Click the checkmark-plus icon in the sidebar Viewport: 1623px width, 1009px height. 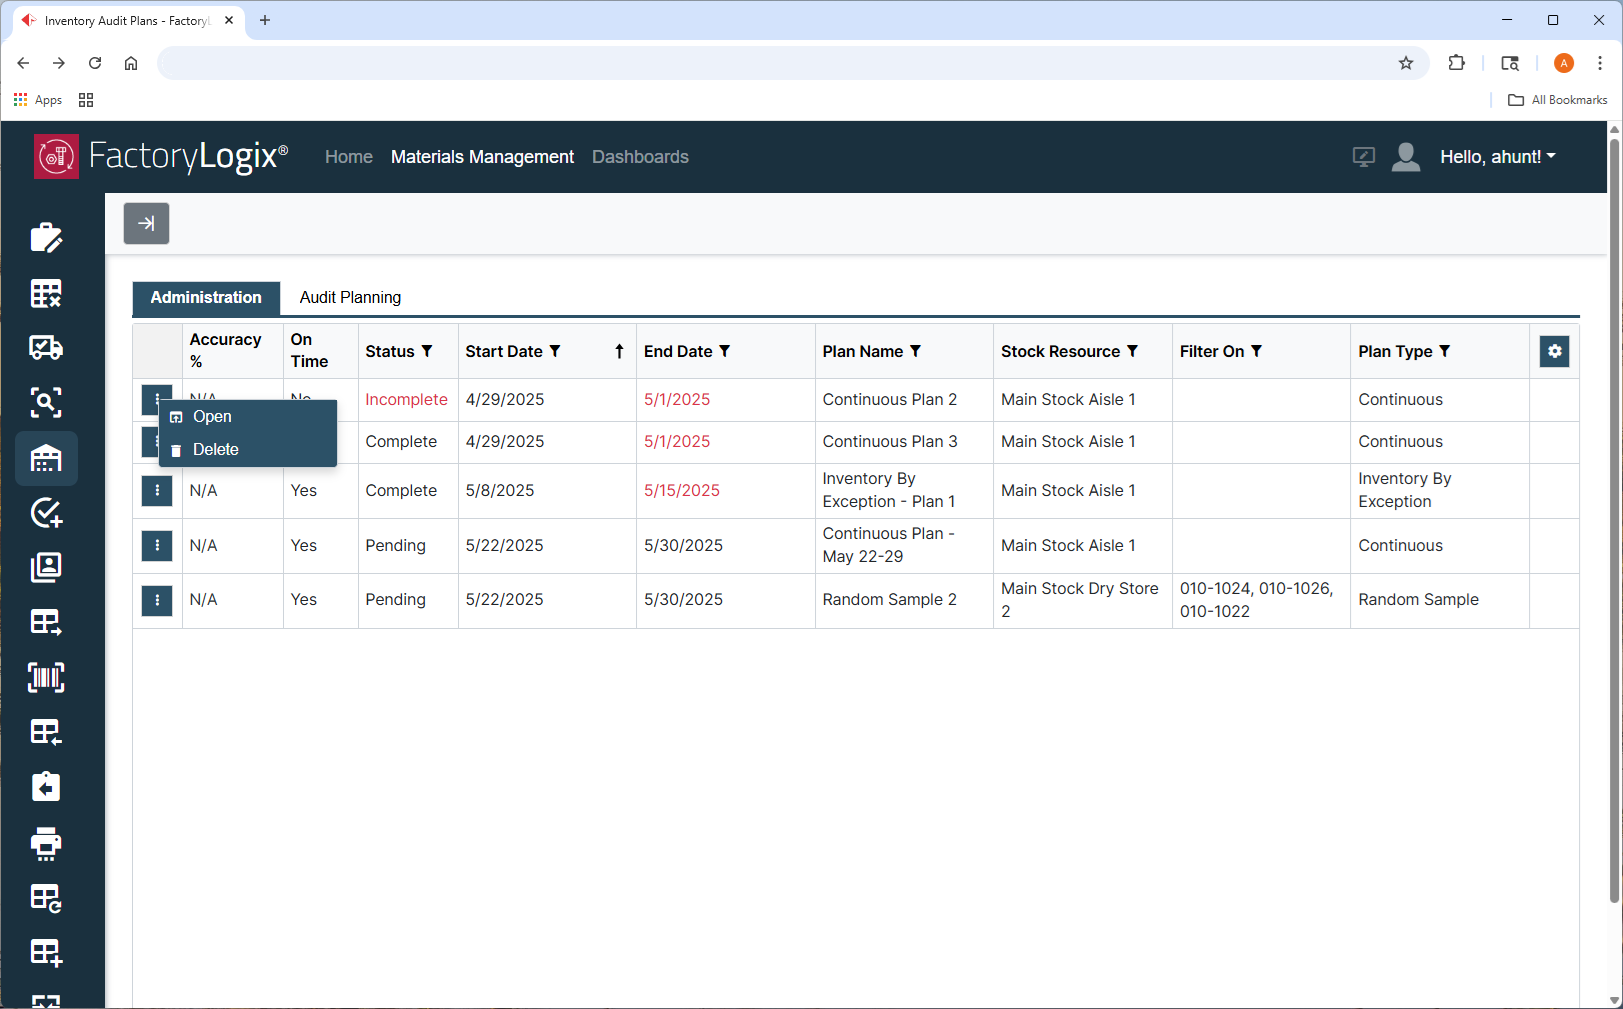(x=45, y=512)
